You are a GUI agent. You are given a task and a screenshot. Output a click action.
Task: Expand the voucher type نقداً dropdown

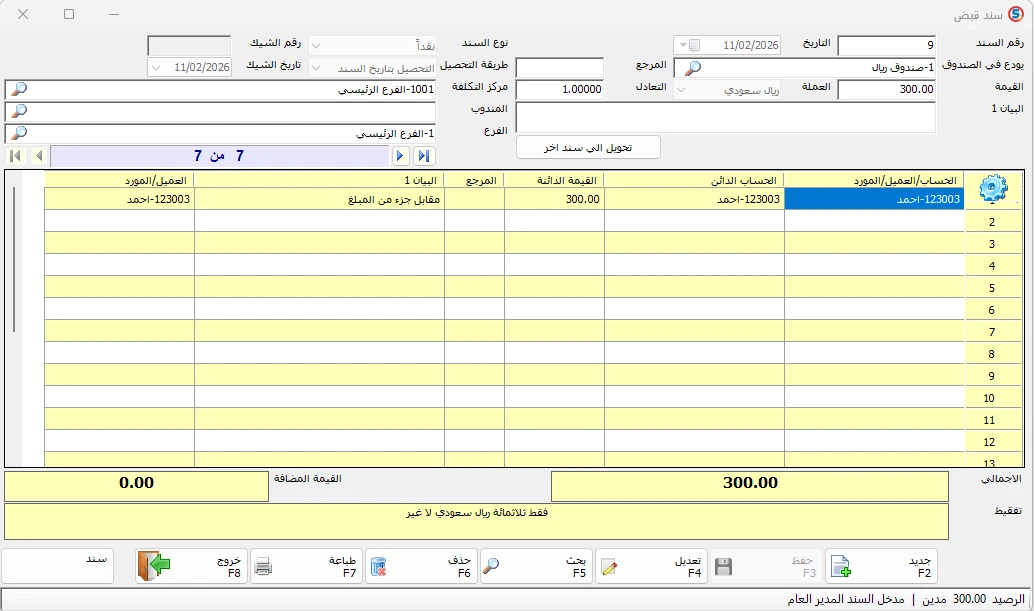pyautogui.click(x=316, y=45)
